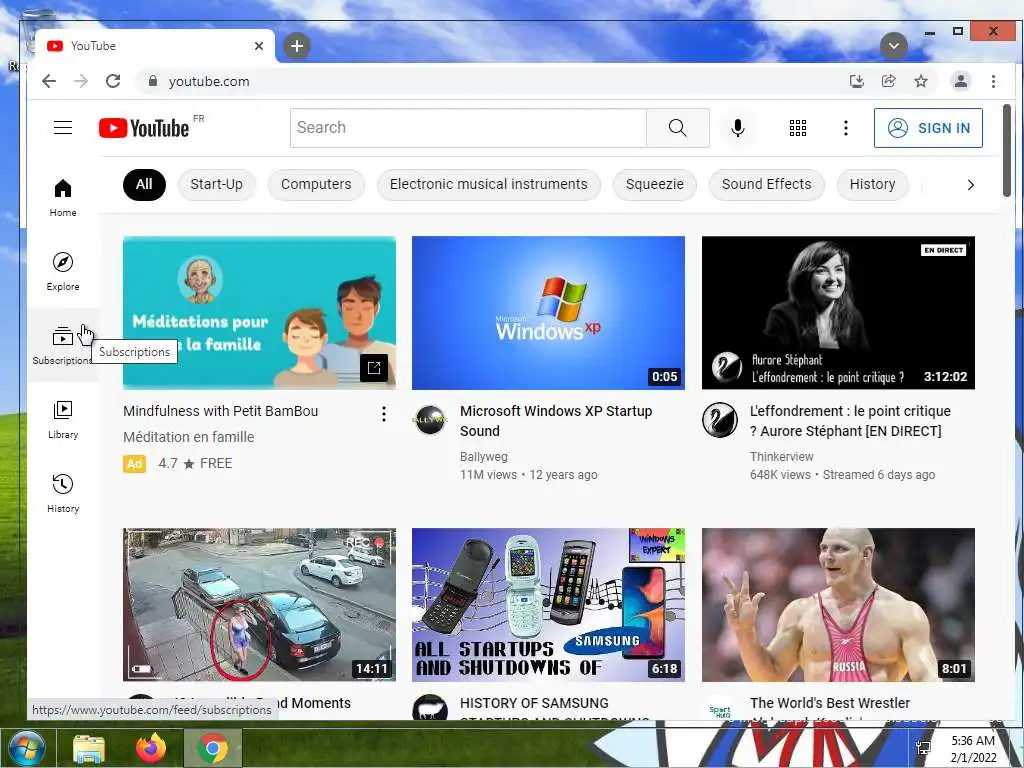Select Electronic musical instruments chip
Screen dimensions: 1024x768
tap(488, 184)
